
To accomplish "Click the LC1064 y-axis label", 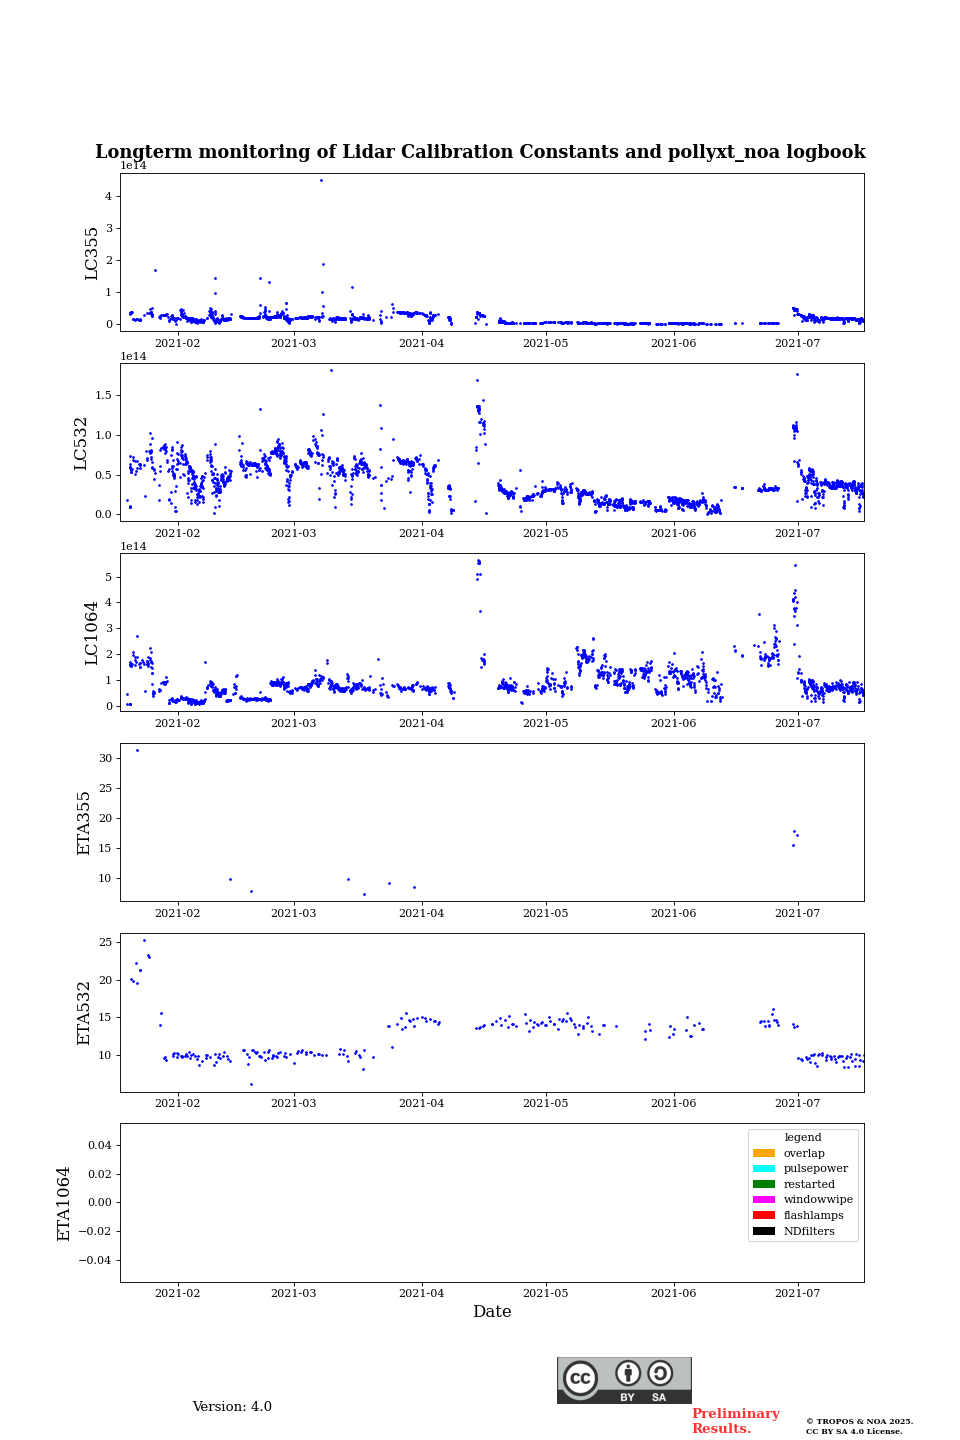I will click(x=92, y=633).
